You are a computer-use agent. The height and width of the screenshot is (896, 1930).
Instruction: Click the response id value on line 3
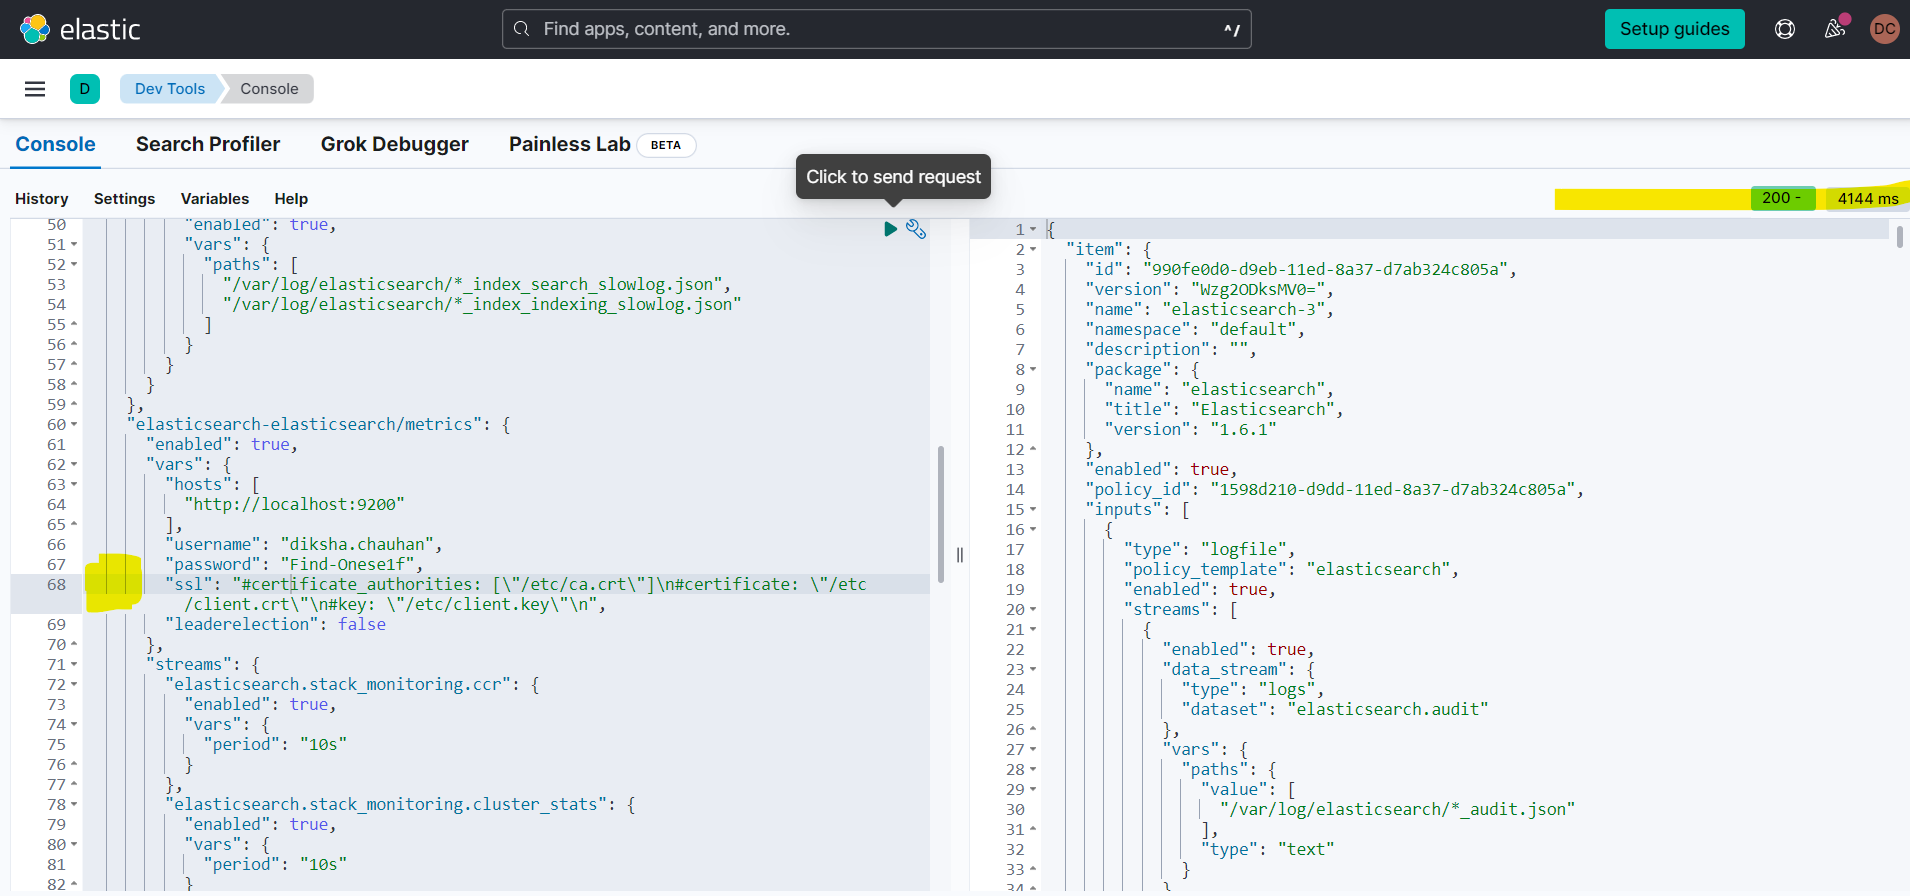(1324, 270)
